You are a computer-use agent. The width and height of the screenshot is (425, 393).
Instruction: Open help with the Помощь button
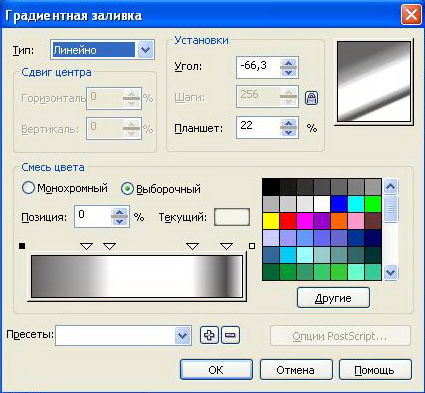375,369
